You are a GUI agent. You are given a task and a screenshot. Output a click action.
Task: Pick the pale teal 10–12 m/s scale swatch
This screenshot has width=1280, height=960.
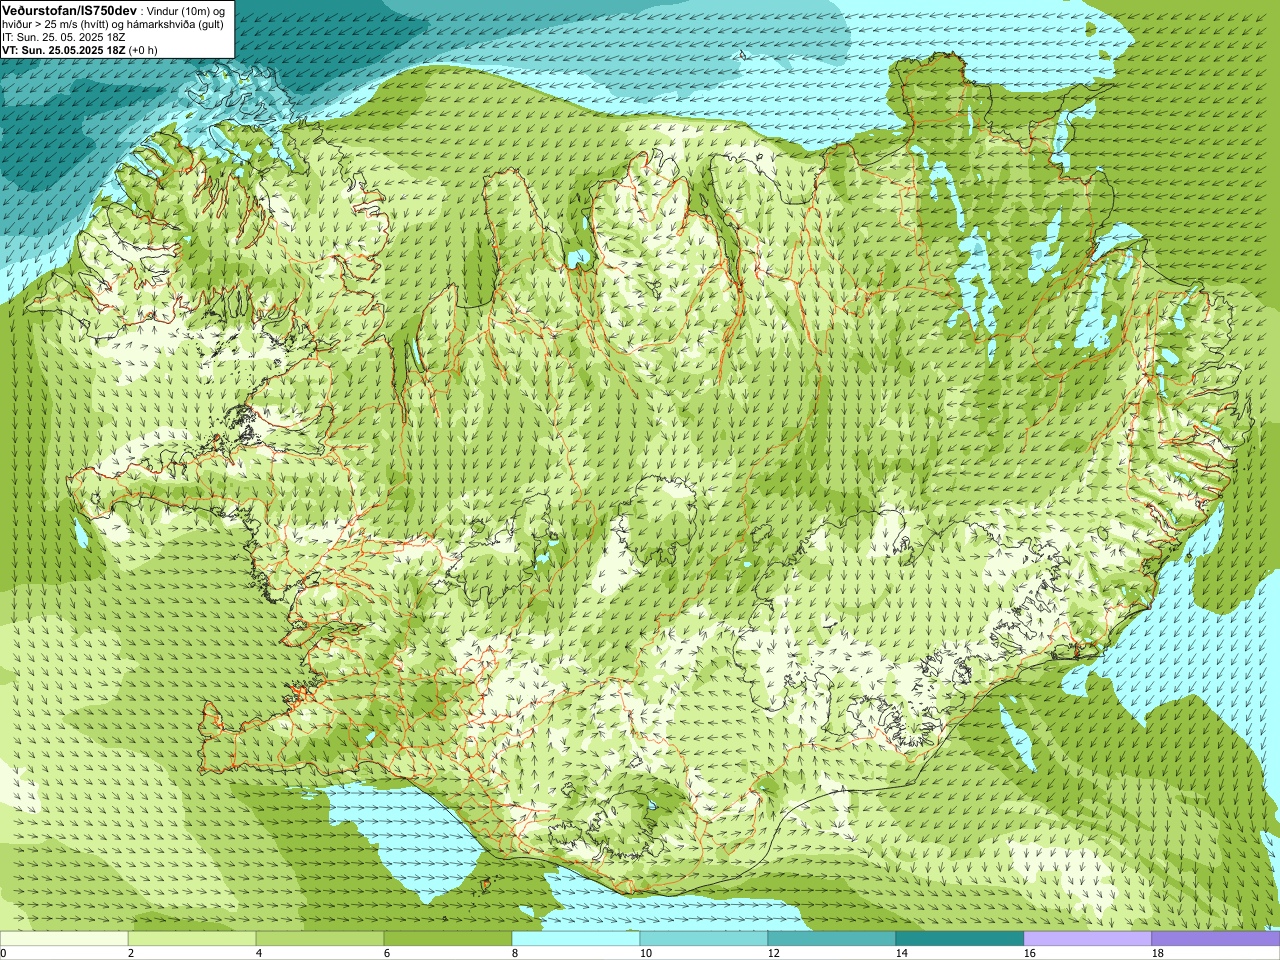[704, 939]
